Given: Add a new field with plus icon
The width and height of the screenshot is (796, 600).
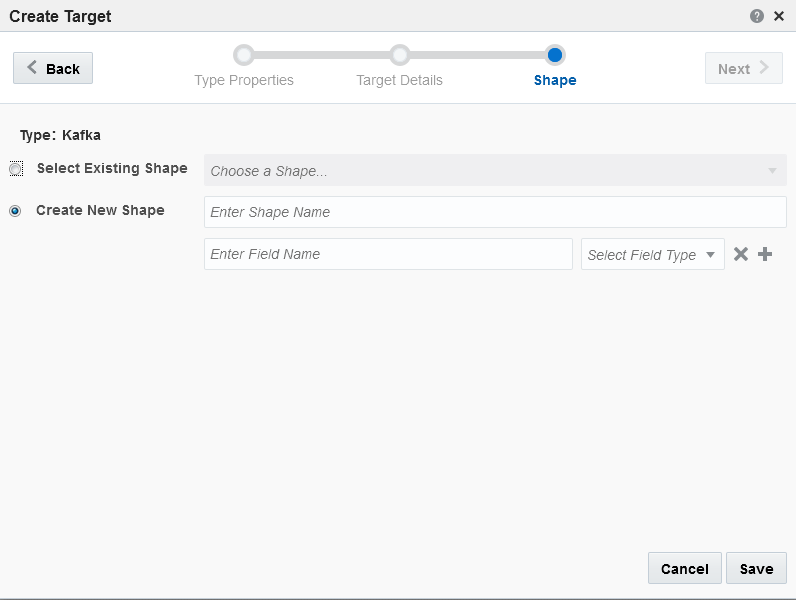Looking at the screenshot, I should [x=765, y=254].
